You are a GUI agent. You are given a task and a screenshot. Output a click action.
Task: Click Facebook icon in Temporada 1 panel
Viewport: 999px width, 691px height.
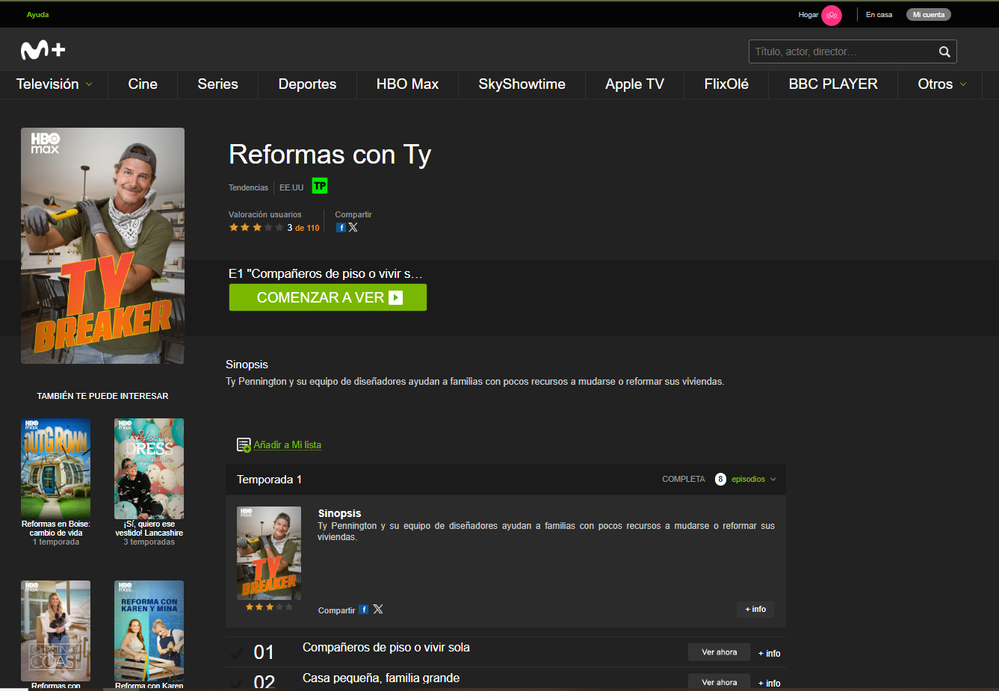pyautogui.click(x=364, y=610)
